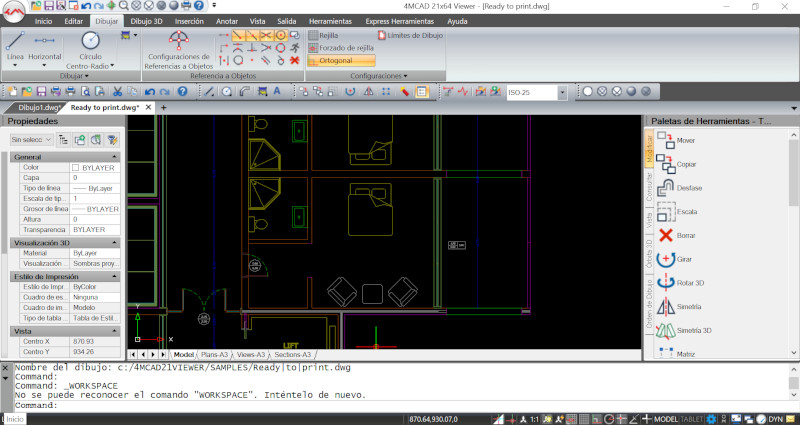Open the Círculo Centro-Radio dropdown arrow

coord(112,66)
